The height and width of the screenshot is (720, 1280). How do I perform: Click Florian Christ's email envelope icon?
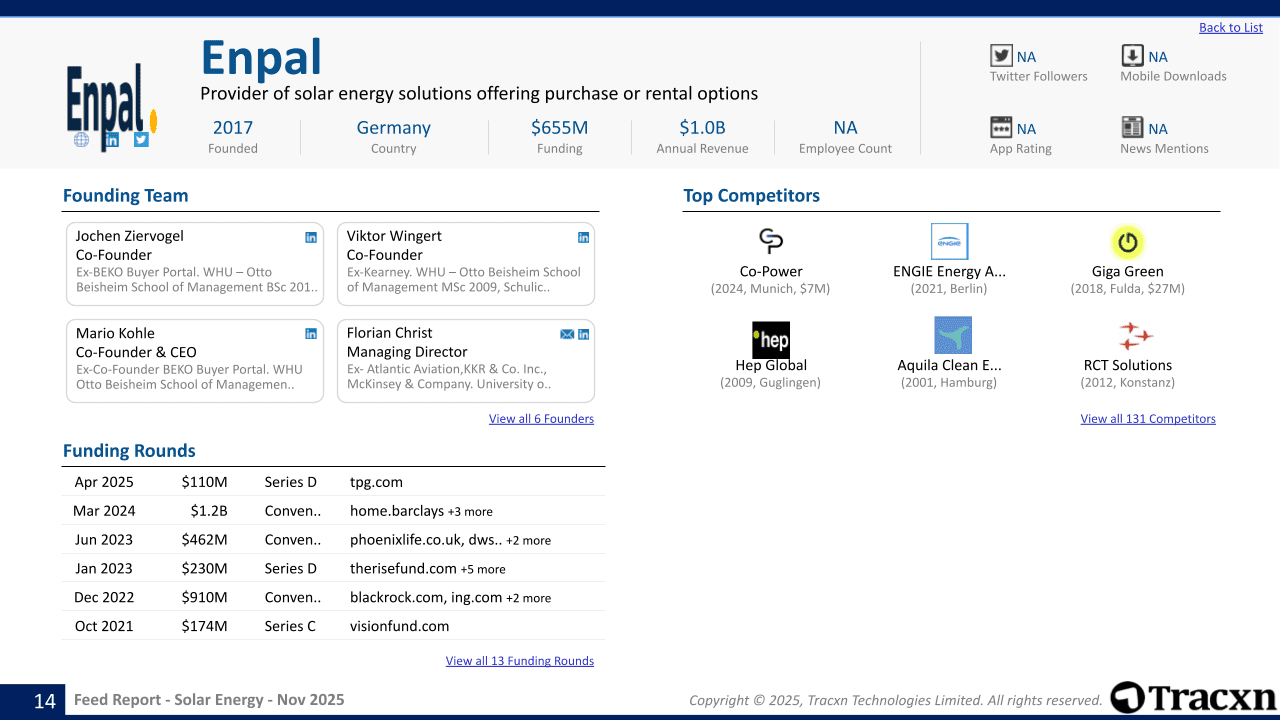[x=567, y=334]
